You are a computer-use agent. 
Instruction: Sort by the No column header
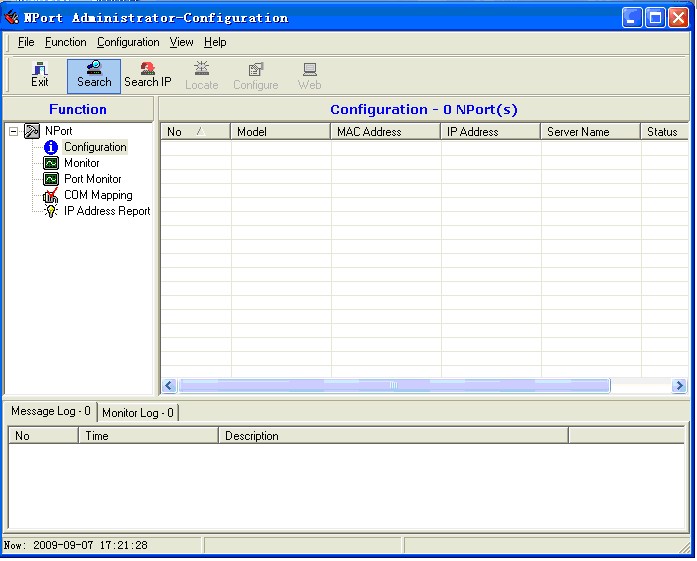tap(196, 132)
